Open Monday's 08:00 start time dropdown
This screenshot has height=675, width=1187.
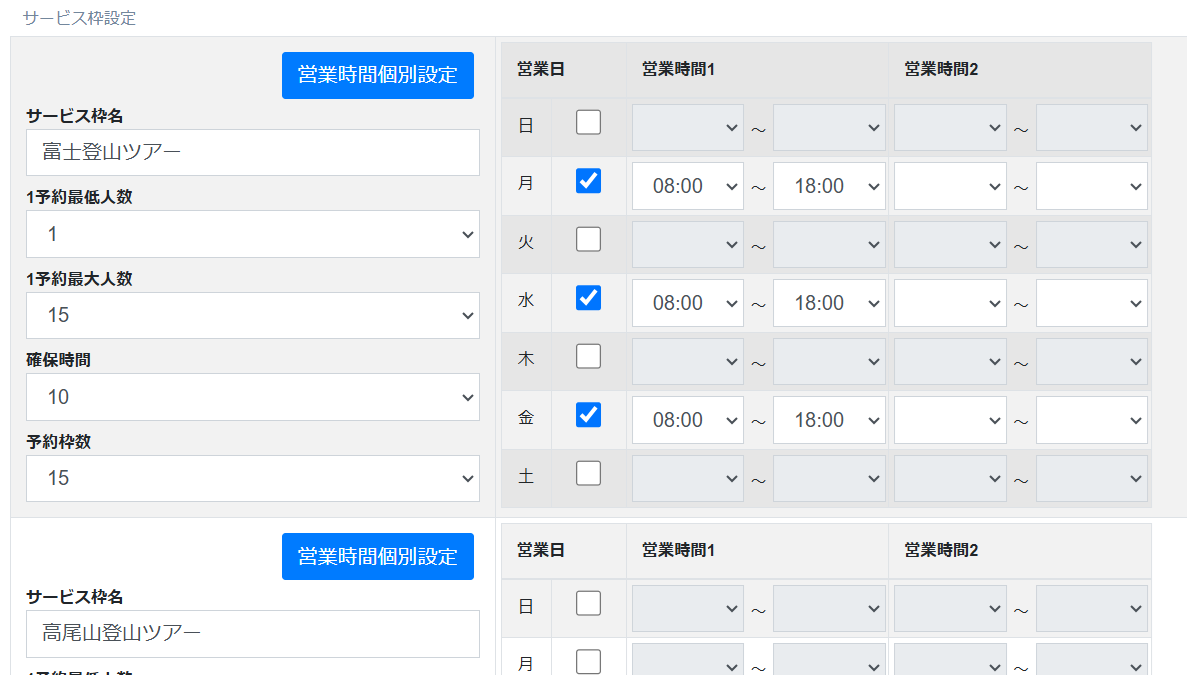click(687, 185)
